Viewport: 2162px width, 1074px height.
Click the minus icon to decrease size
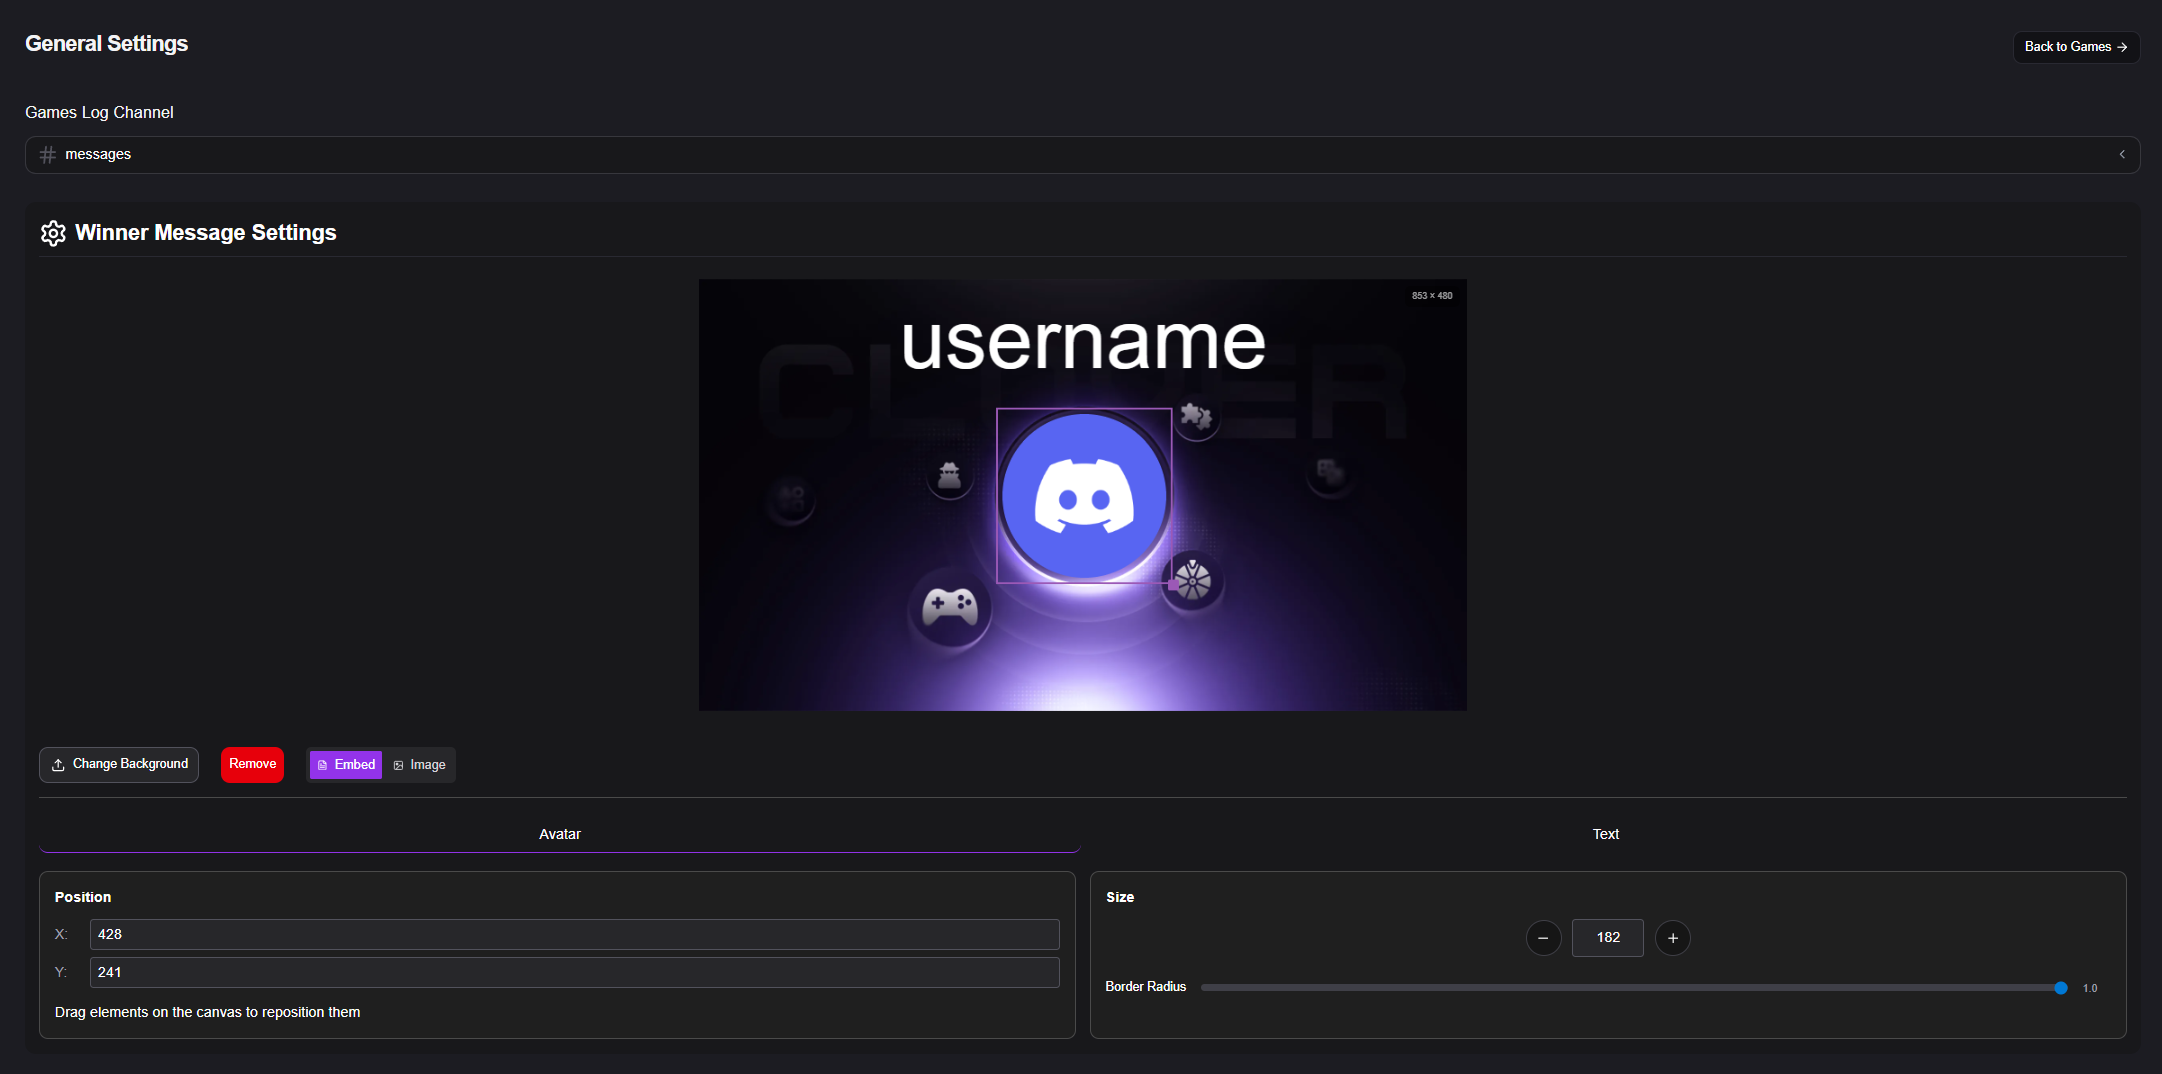pos(1543,938)
